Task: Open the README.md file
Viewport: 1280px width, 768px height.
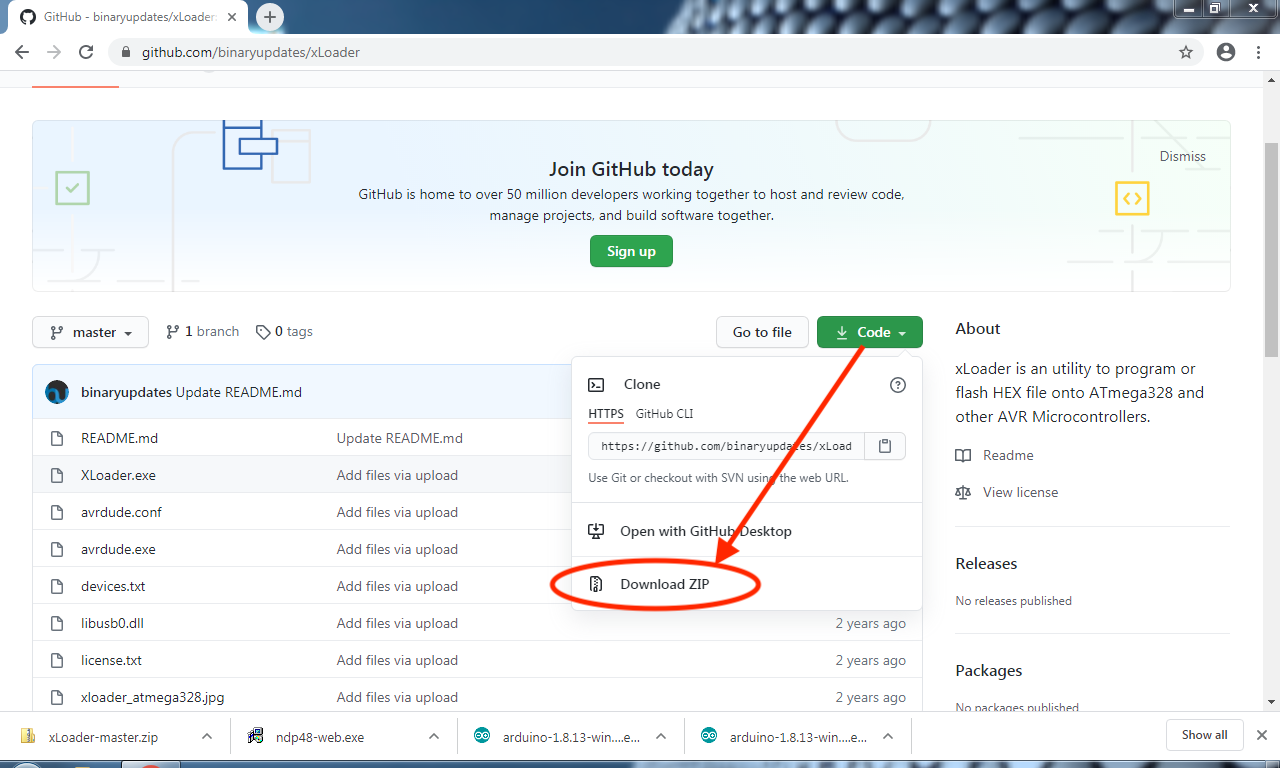Action: click(x=119, y=438)
